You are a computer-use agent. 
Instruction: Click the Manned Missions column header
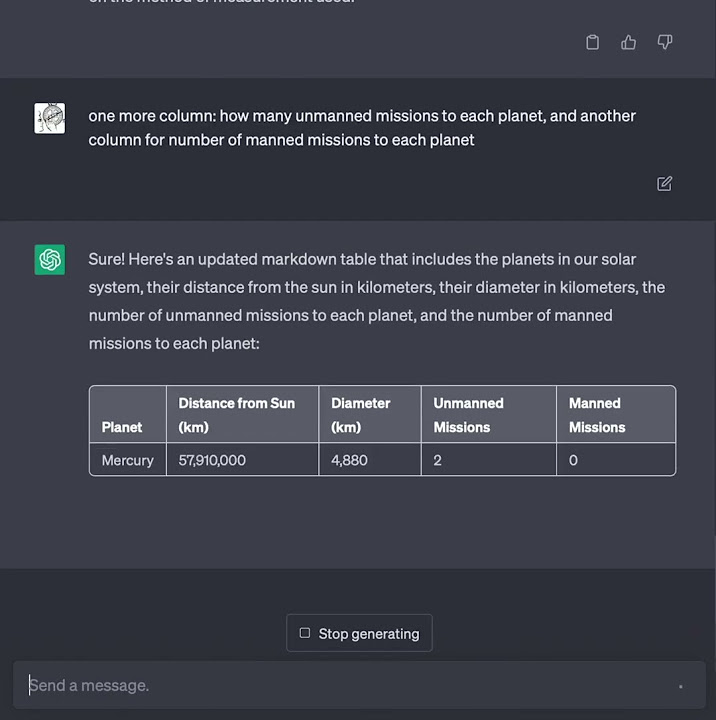597,415
